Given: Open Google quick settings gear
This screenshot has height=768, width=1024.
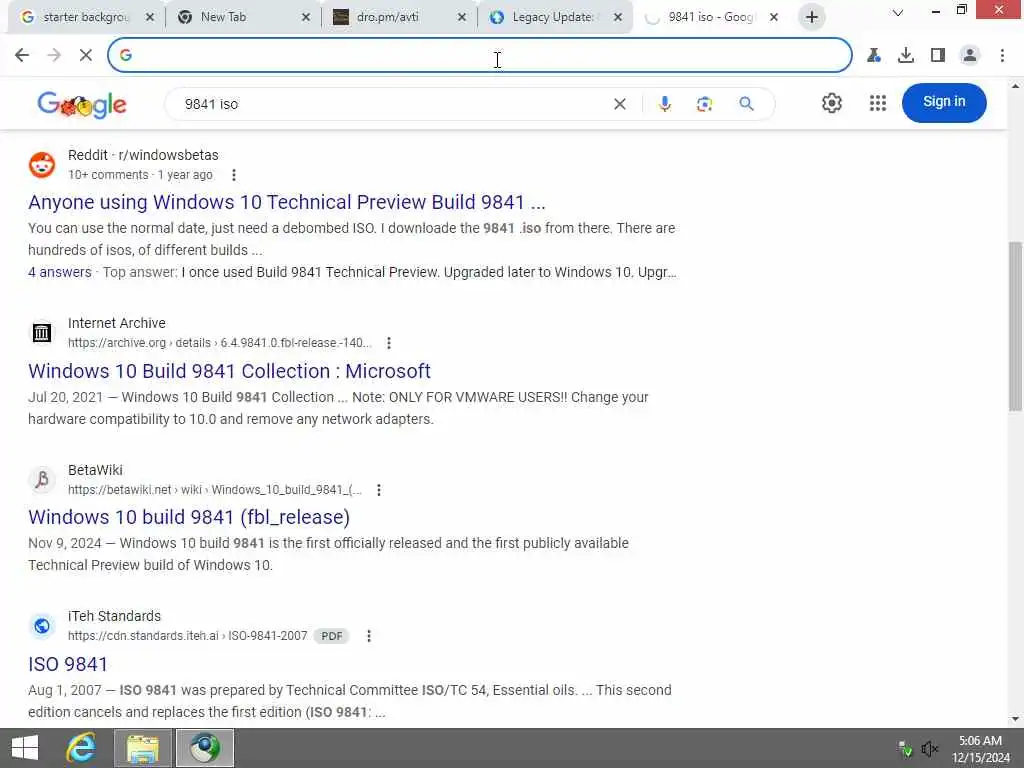Looking at the screenshot, I should [831, 103].
